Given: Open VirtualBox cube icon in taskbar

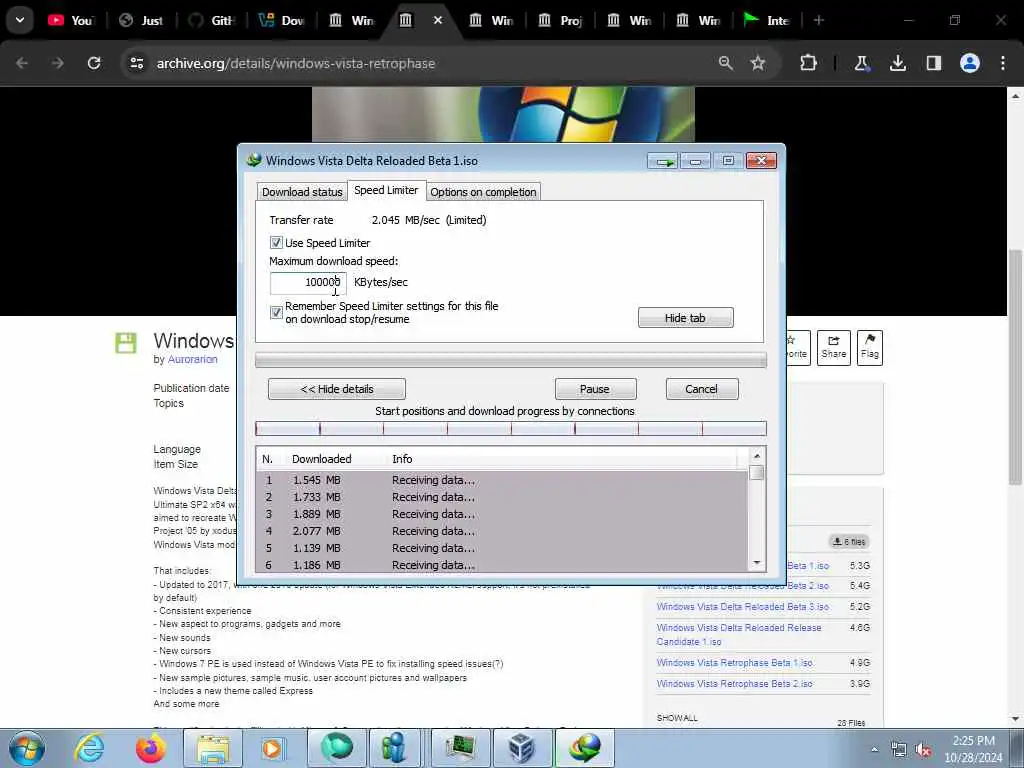Looking at the screenshot, I should click(522, 748).
